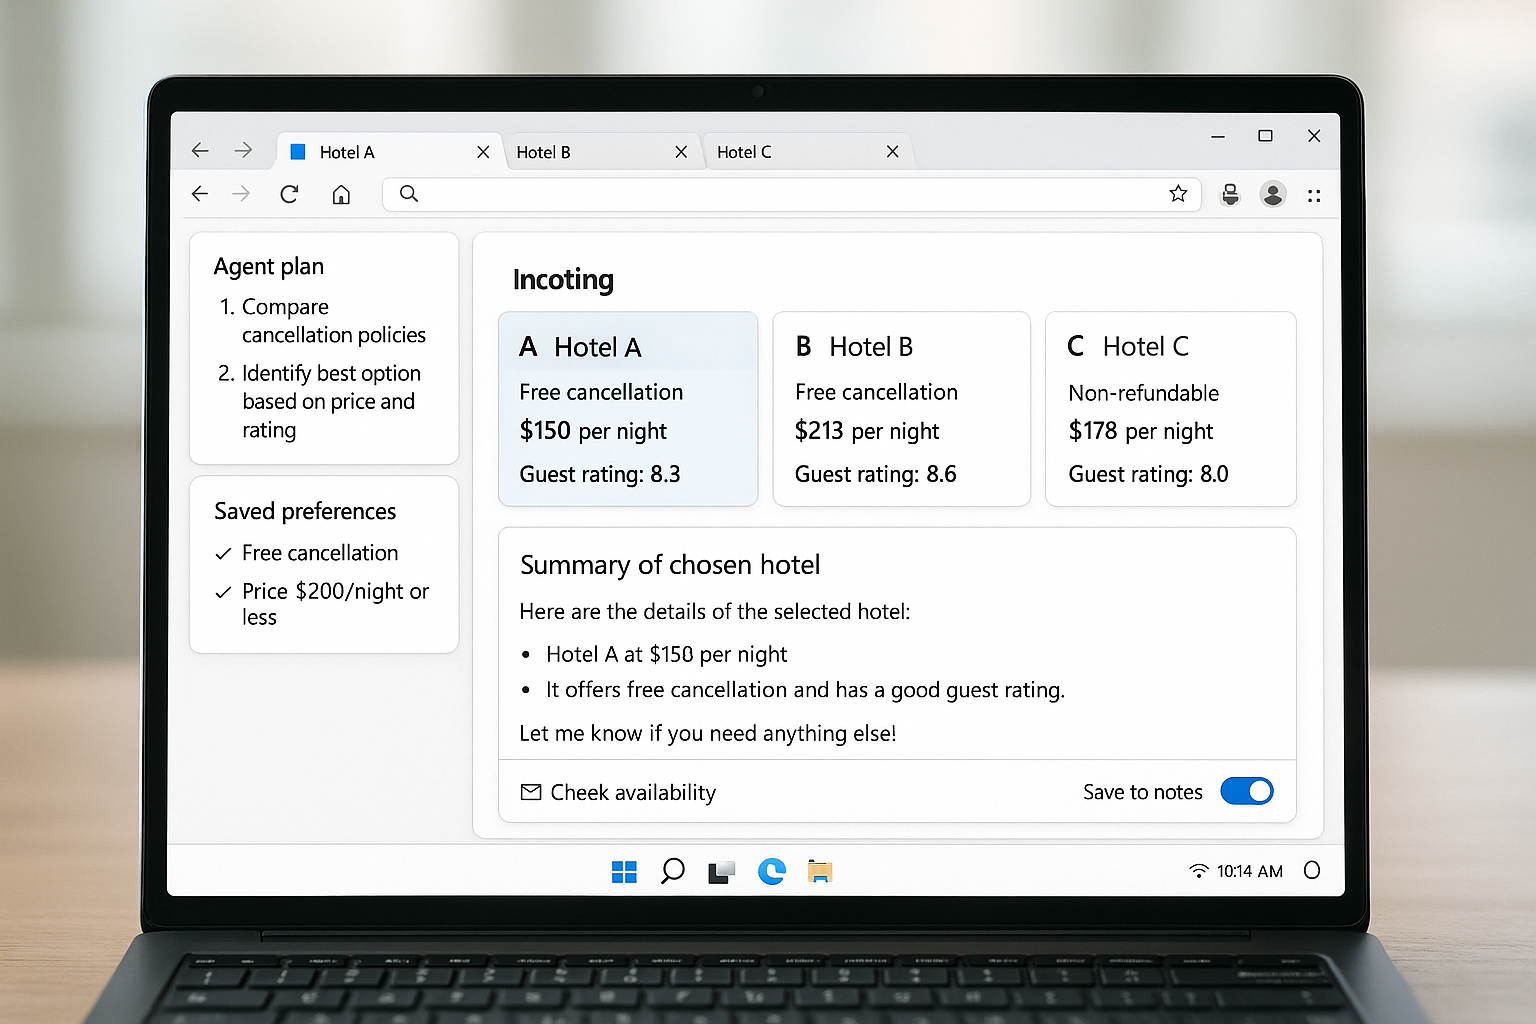This screenshot has width=1536, height=1024.
Task: Select the Hotel B card
Action: click(x=901, y=409)
